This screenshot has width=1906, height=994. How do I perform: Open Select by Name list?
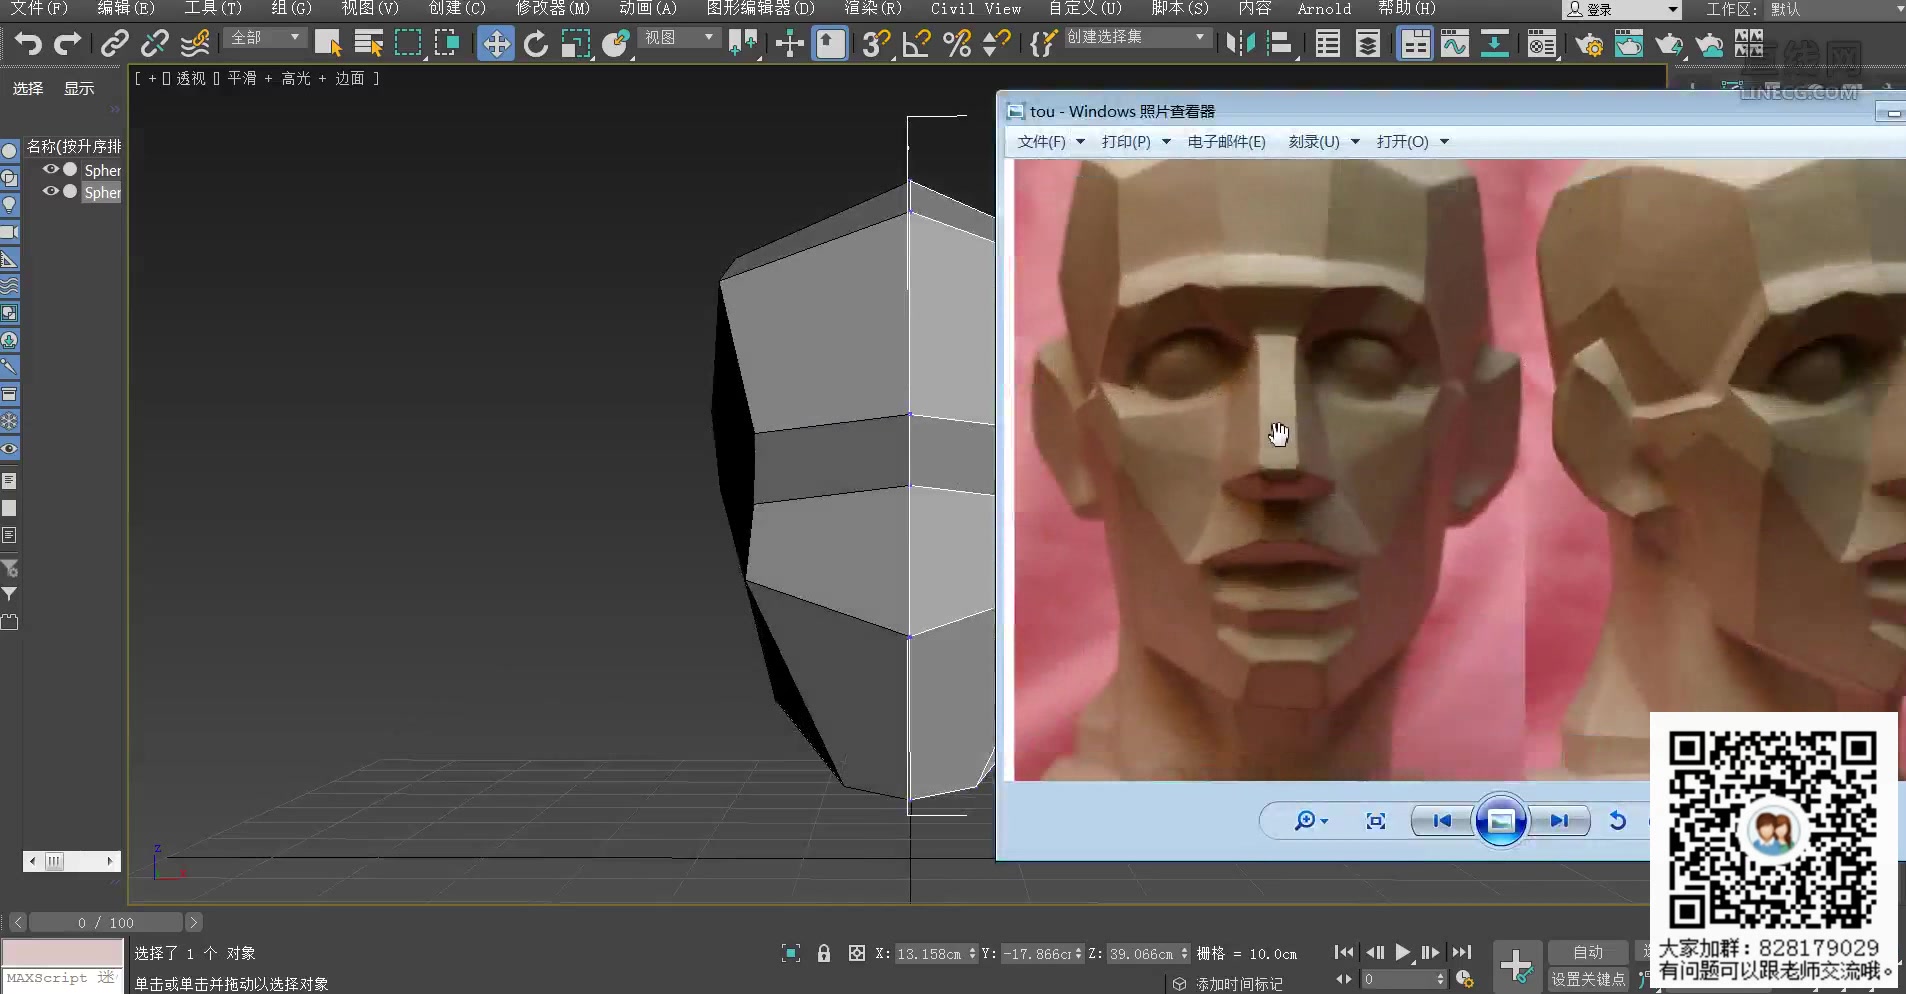coord(368,44)
